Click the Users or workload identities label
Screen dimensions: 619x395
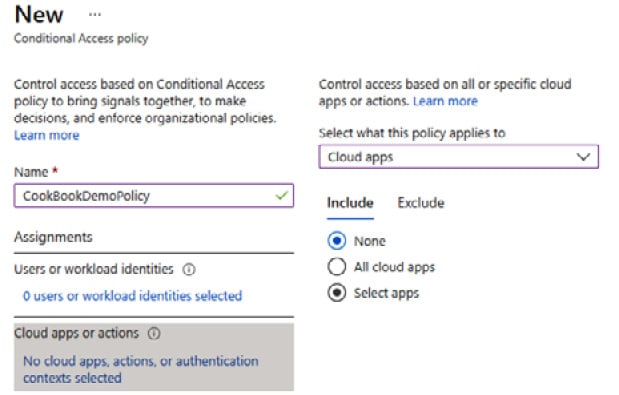point(94,269)
